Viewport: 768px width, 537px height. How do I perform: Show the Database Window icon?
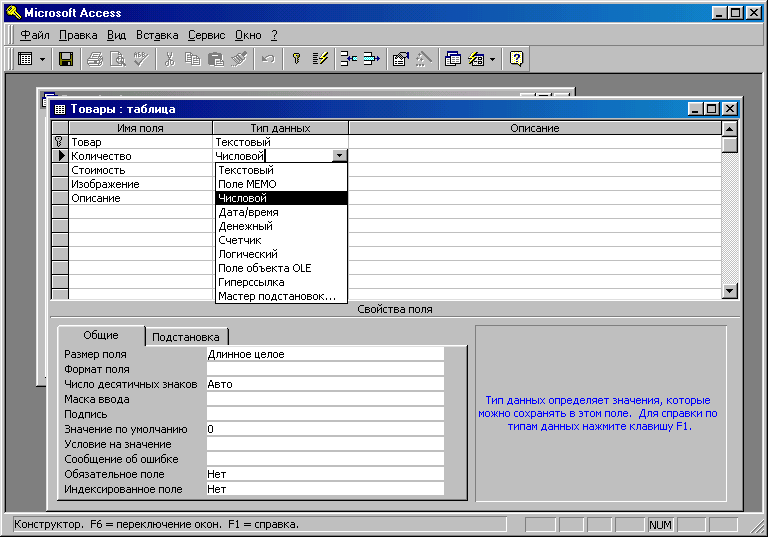click(453, 59)
